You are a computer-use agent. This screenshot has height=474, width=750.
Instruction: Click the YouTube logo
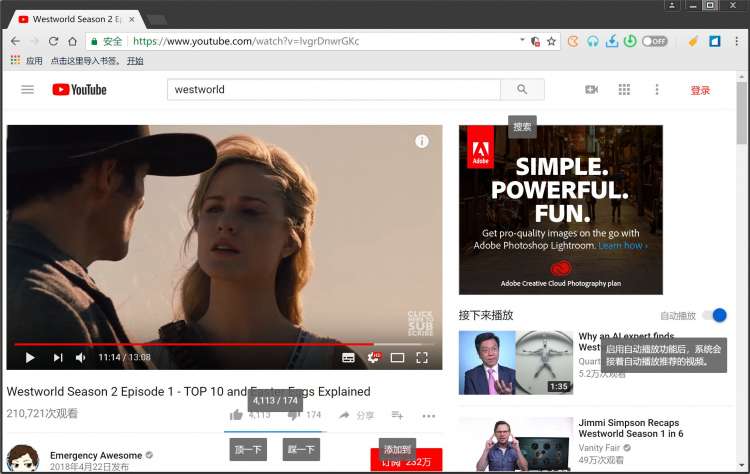coord(79,89)
